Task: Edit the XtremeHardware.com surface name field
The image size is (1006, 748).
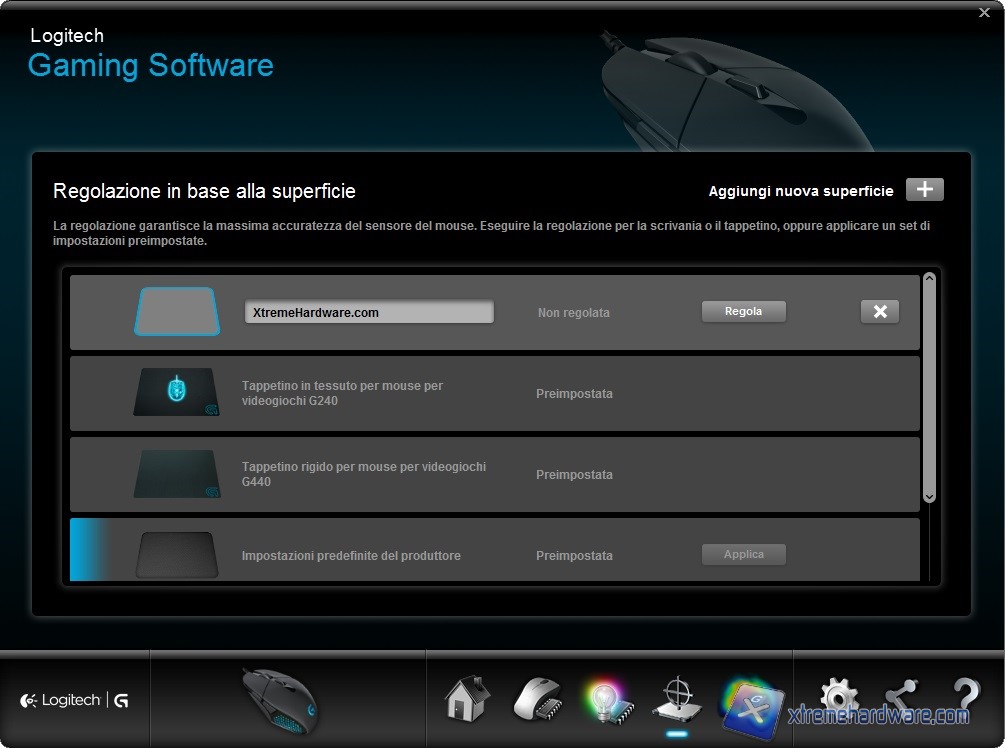Action: coord(369,312)
